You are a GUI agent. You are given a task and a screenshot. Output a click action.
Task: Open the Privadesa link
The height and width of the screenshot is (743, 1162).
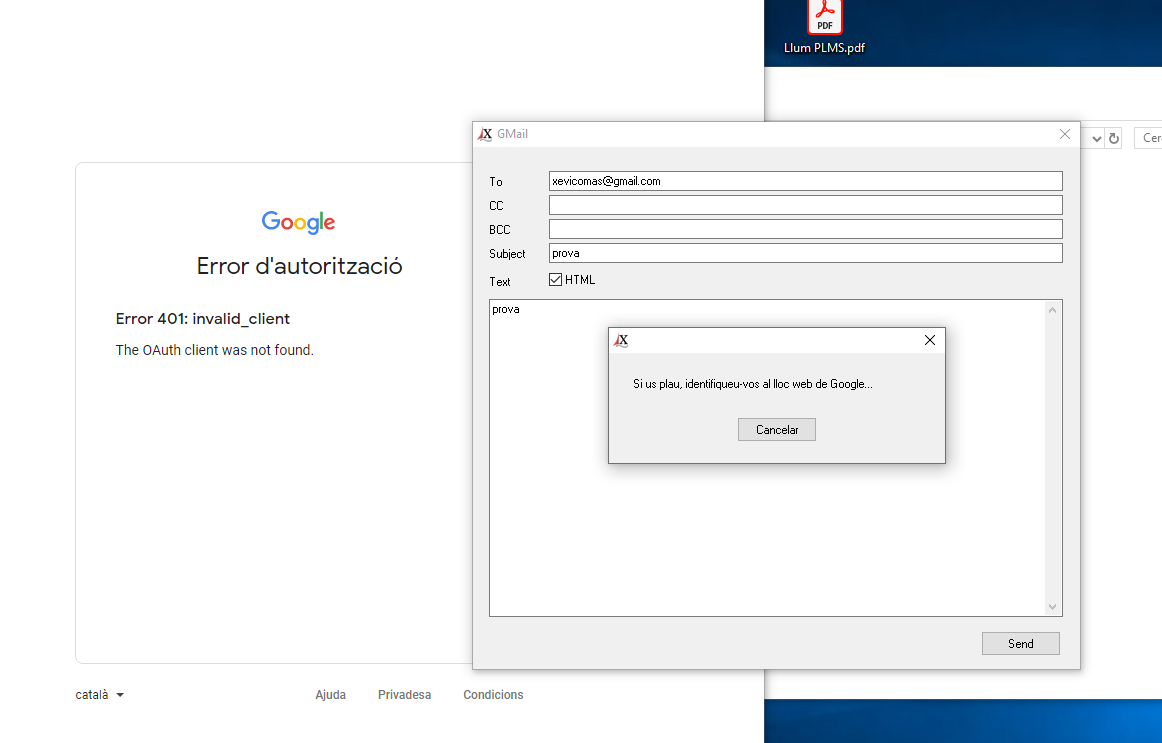pyautogui.click(x=405, y=695)
